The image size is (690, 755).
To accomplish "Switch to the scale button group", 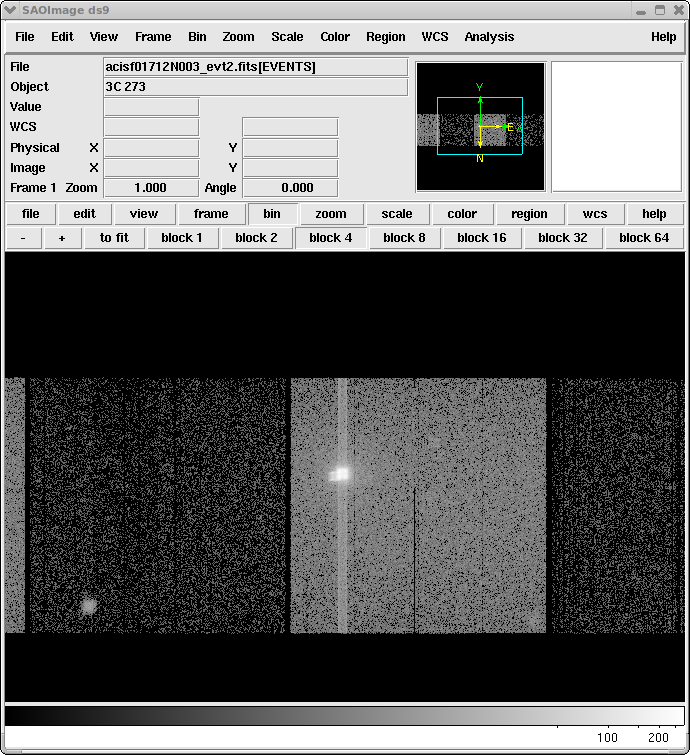I will coord(397,214).
